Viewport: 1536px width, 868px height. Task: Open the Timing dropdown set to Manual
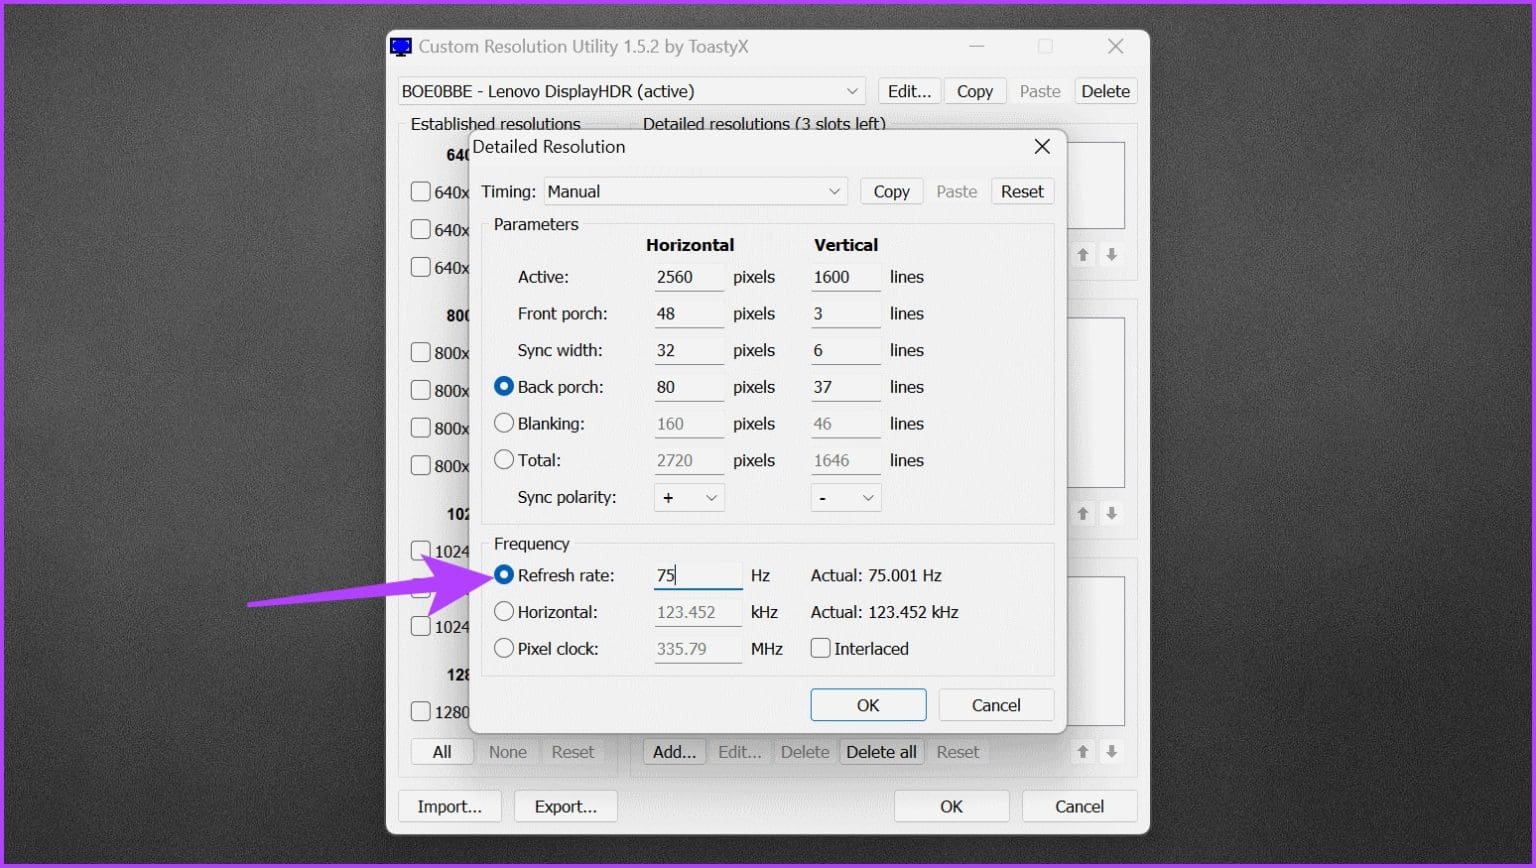(x=695, y=191)
